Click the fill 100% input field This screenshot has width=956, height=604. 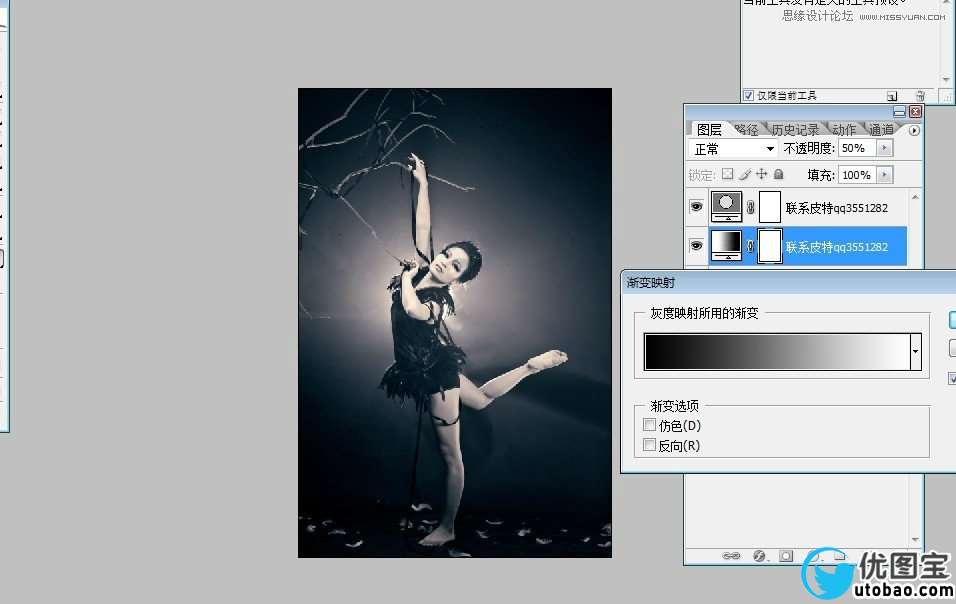pos(857,175)
